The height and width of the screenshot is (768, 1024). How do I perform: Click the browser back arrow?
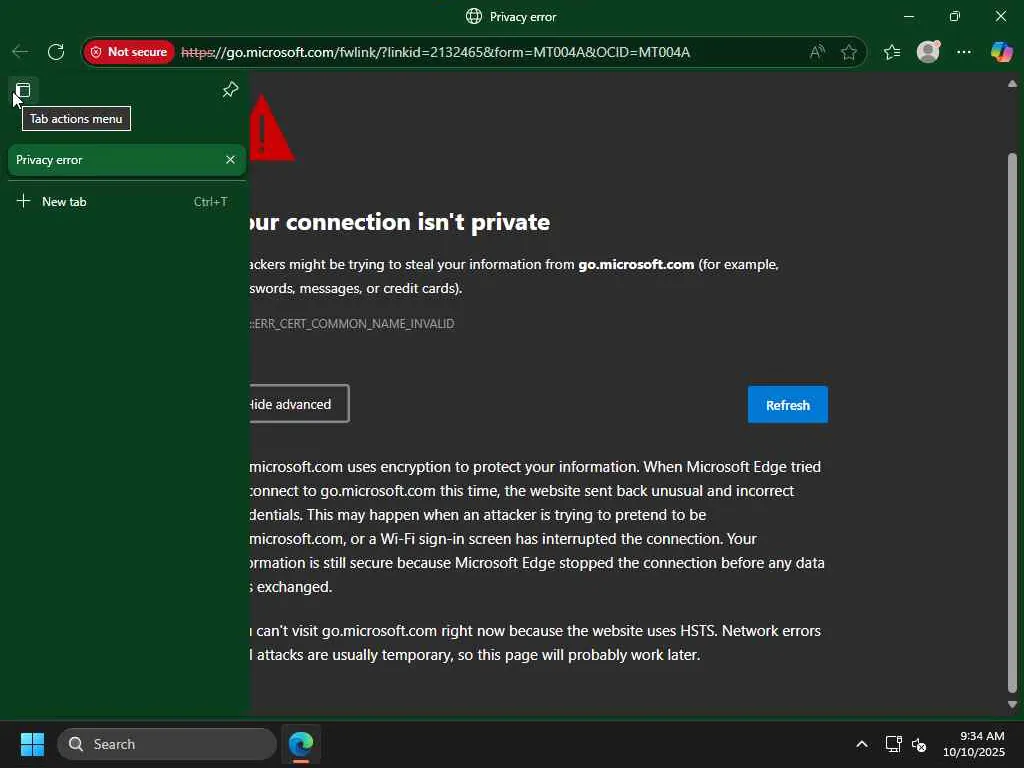click(20, 52)
